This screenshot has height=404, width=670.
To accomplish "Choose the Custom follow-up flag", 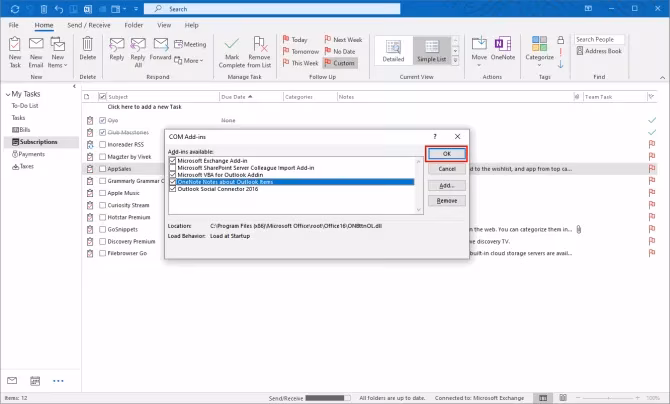I will (340, 63).
